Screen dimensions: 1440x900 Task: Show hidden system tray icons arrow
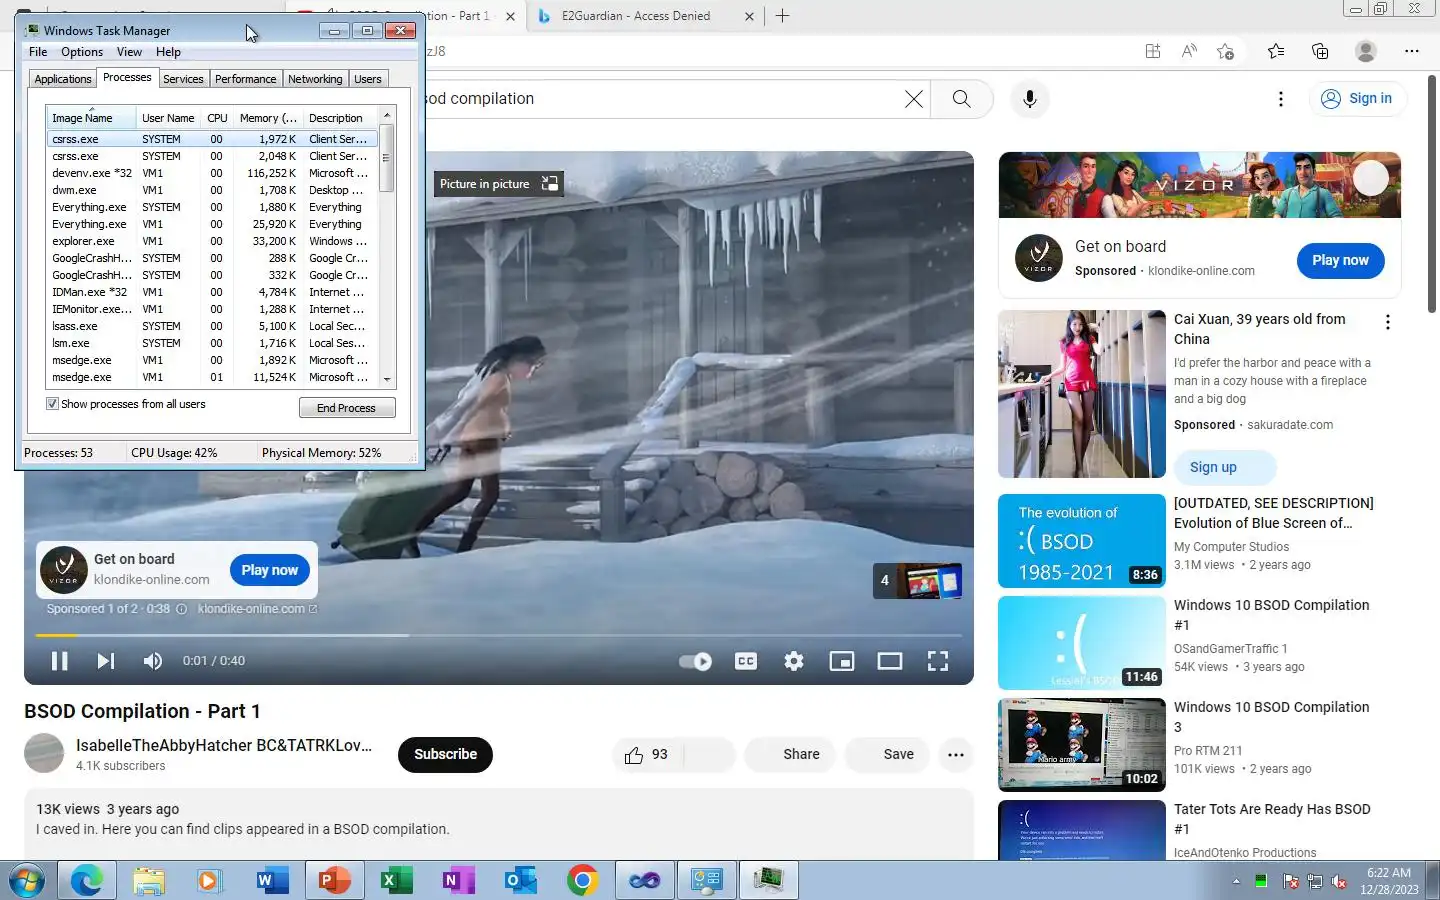(x=1236, y=881)
